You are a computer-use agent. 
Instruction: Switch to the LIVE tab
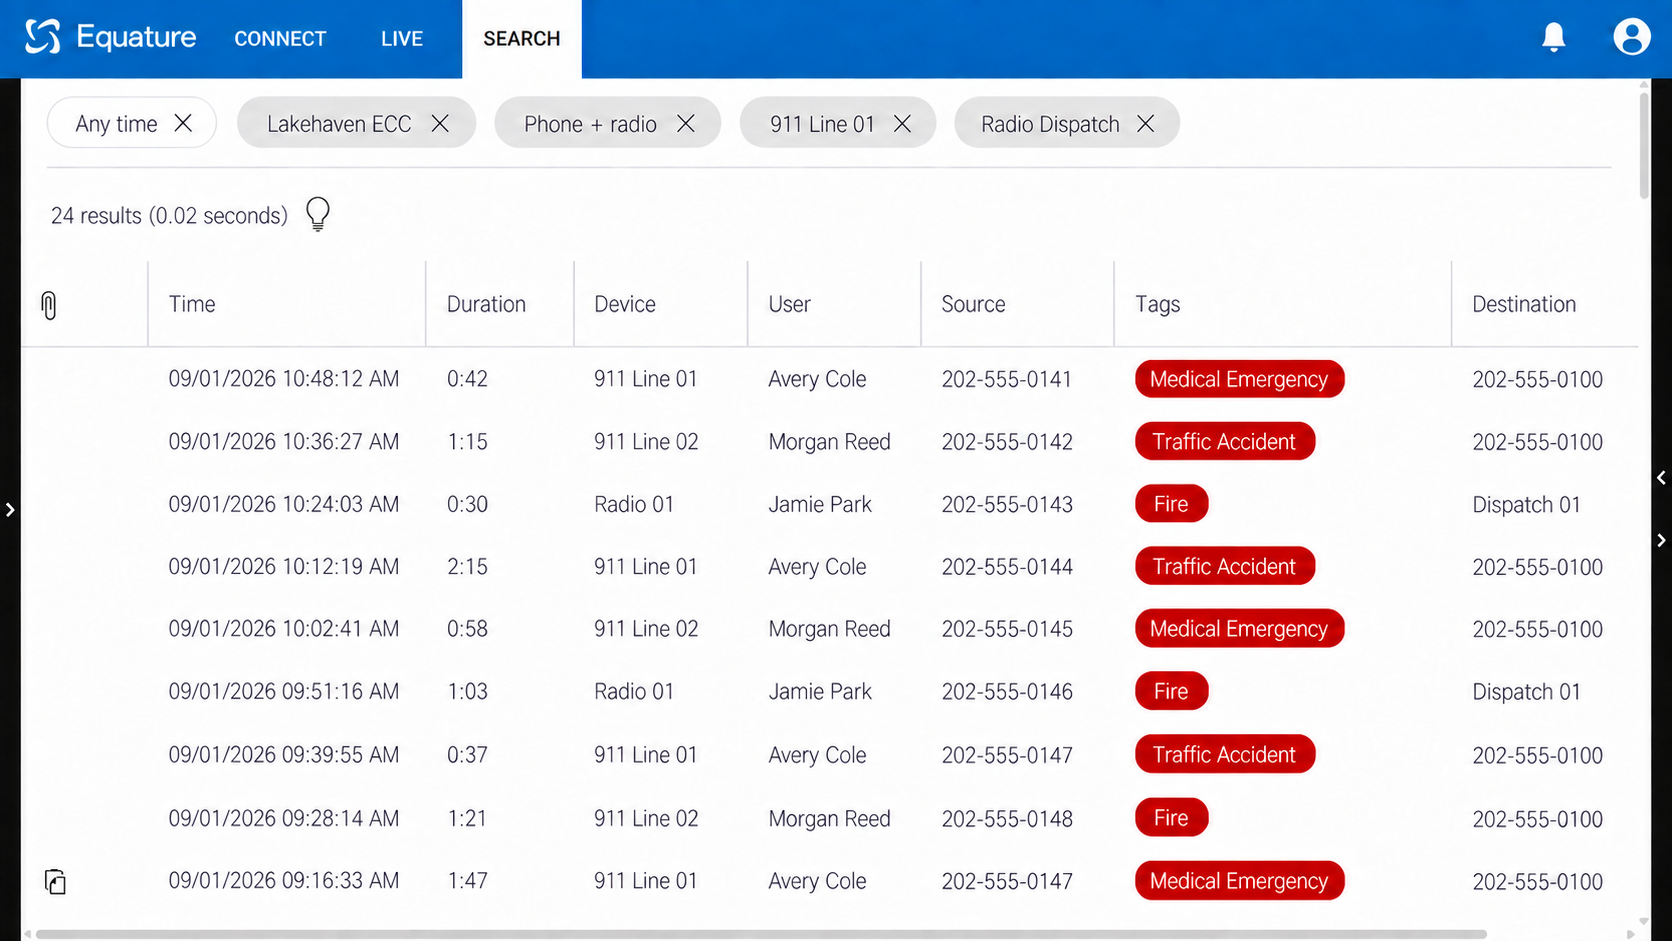point(402,39)
